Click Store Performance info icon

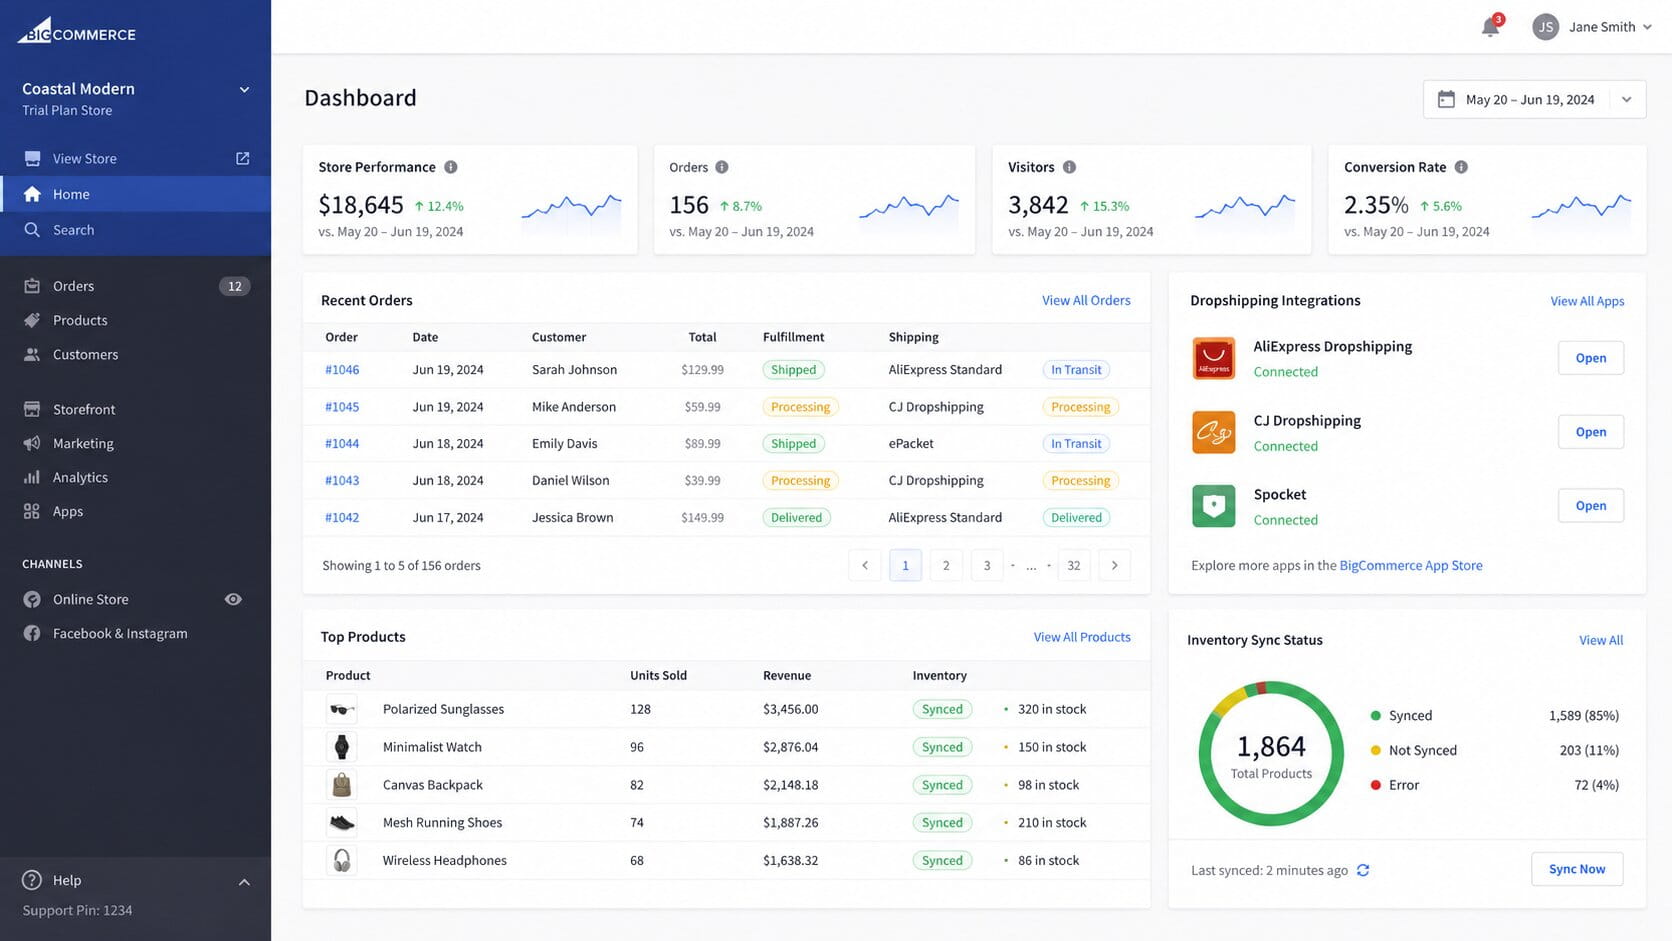pyautogui.click(x=451, y=167)
